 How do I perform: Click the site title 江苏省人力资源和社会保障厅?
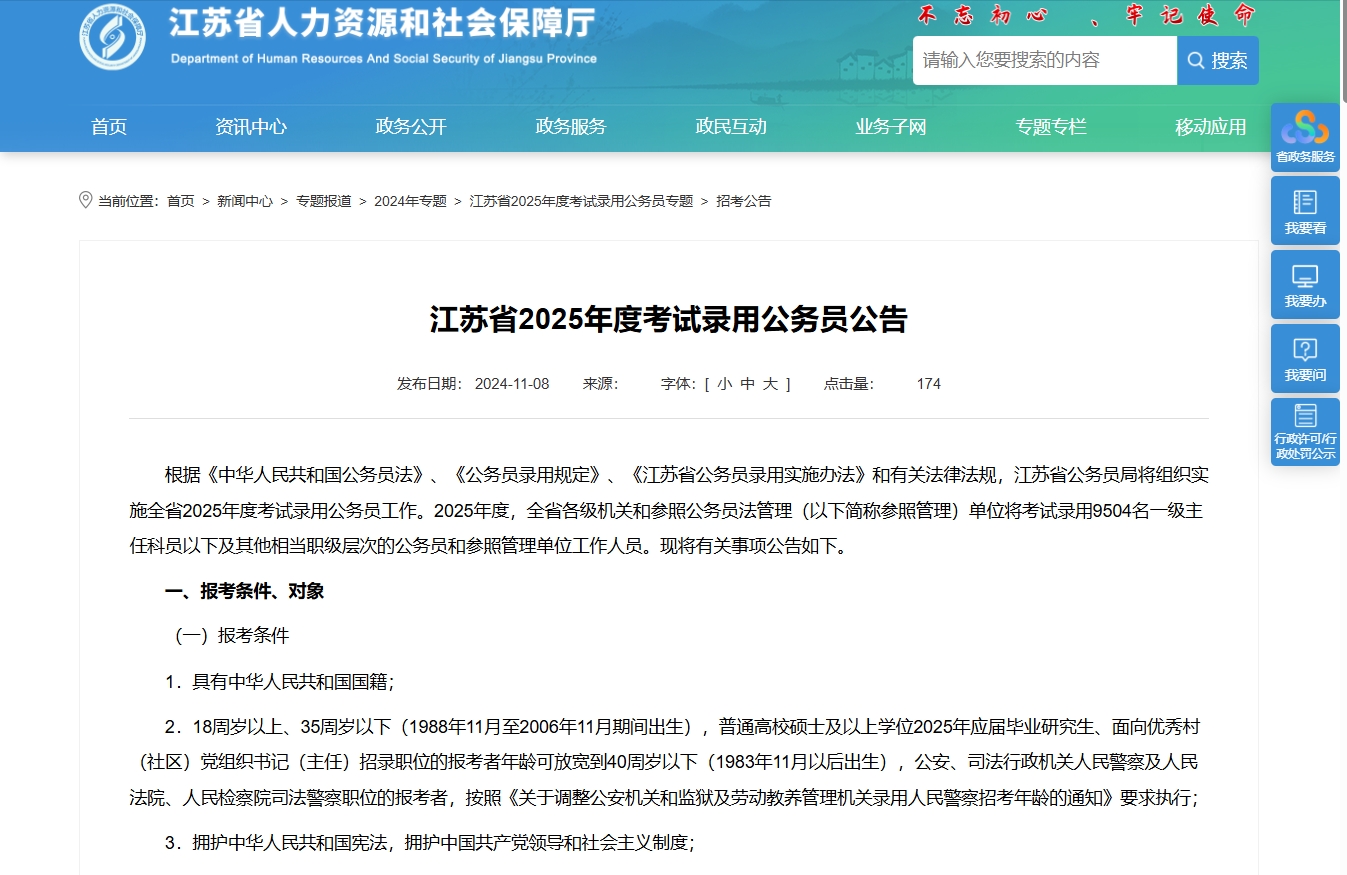pyautogui.click(x=383, y=22)
